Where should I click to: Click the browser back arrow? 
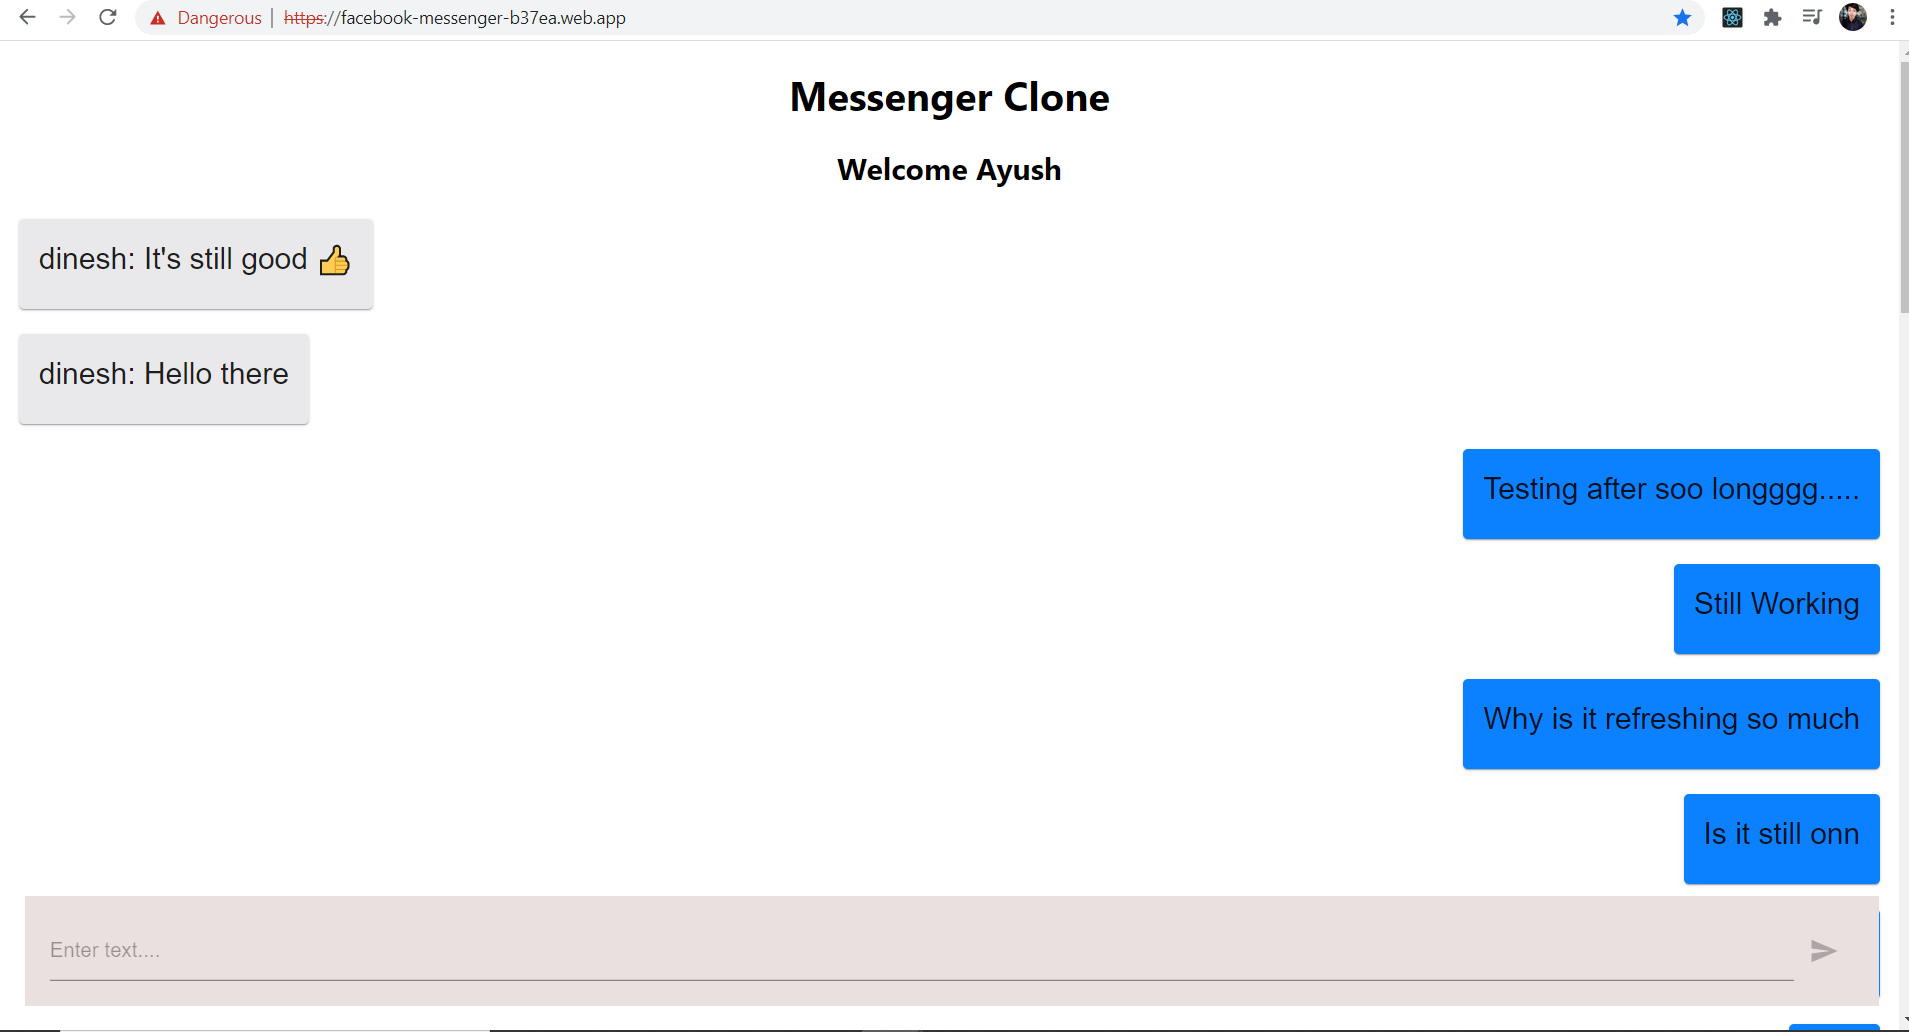pyautogui.click(x=27, y=17)
